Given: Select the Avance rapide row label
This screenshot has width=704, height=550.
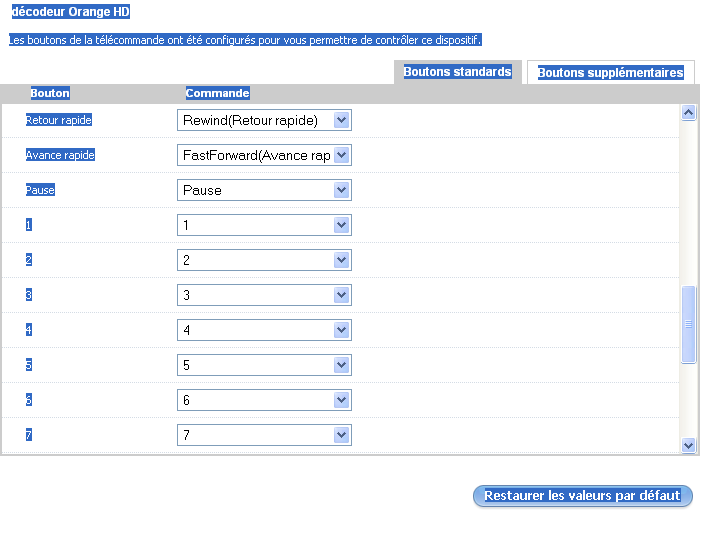Looking at the screenshot, I should (60, 155).
